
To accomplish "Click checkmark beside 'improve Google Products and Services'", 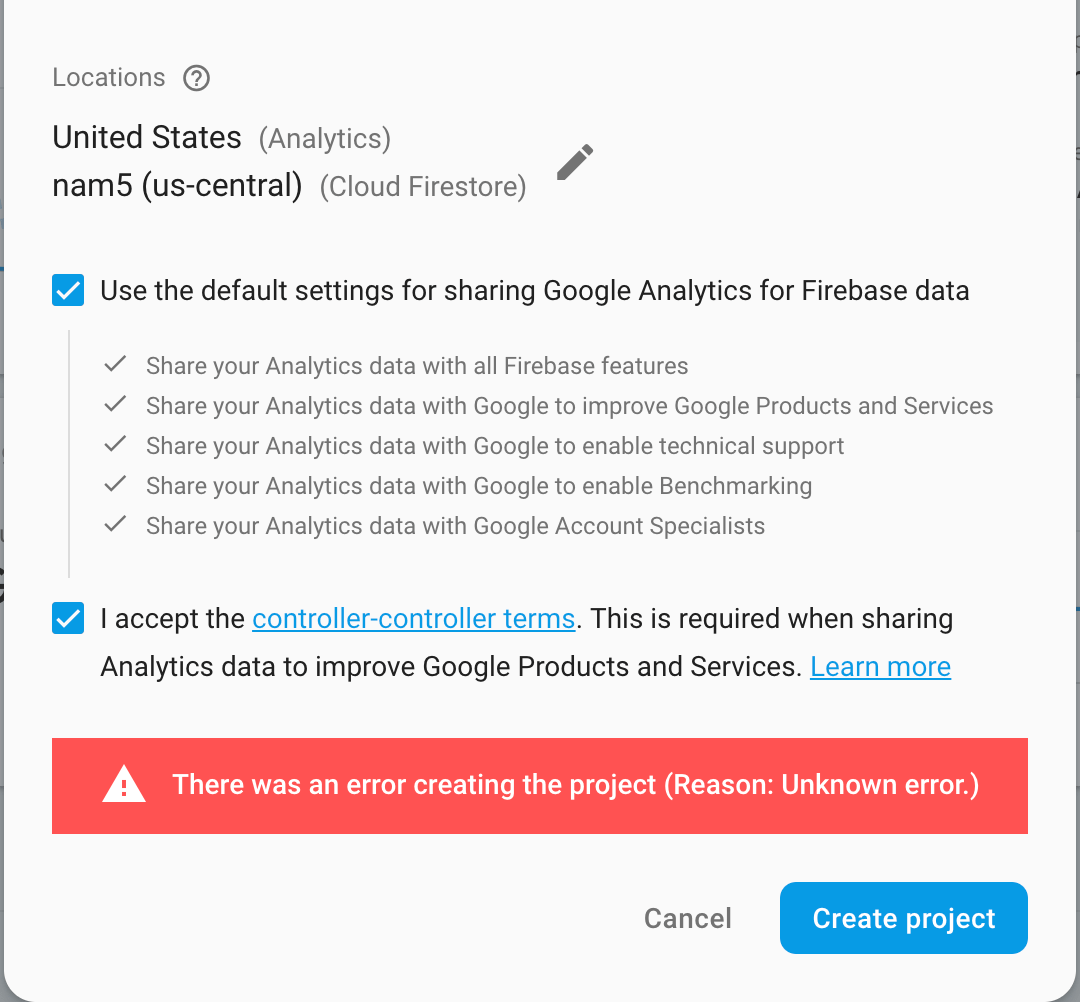I will pos(116,405).
